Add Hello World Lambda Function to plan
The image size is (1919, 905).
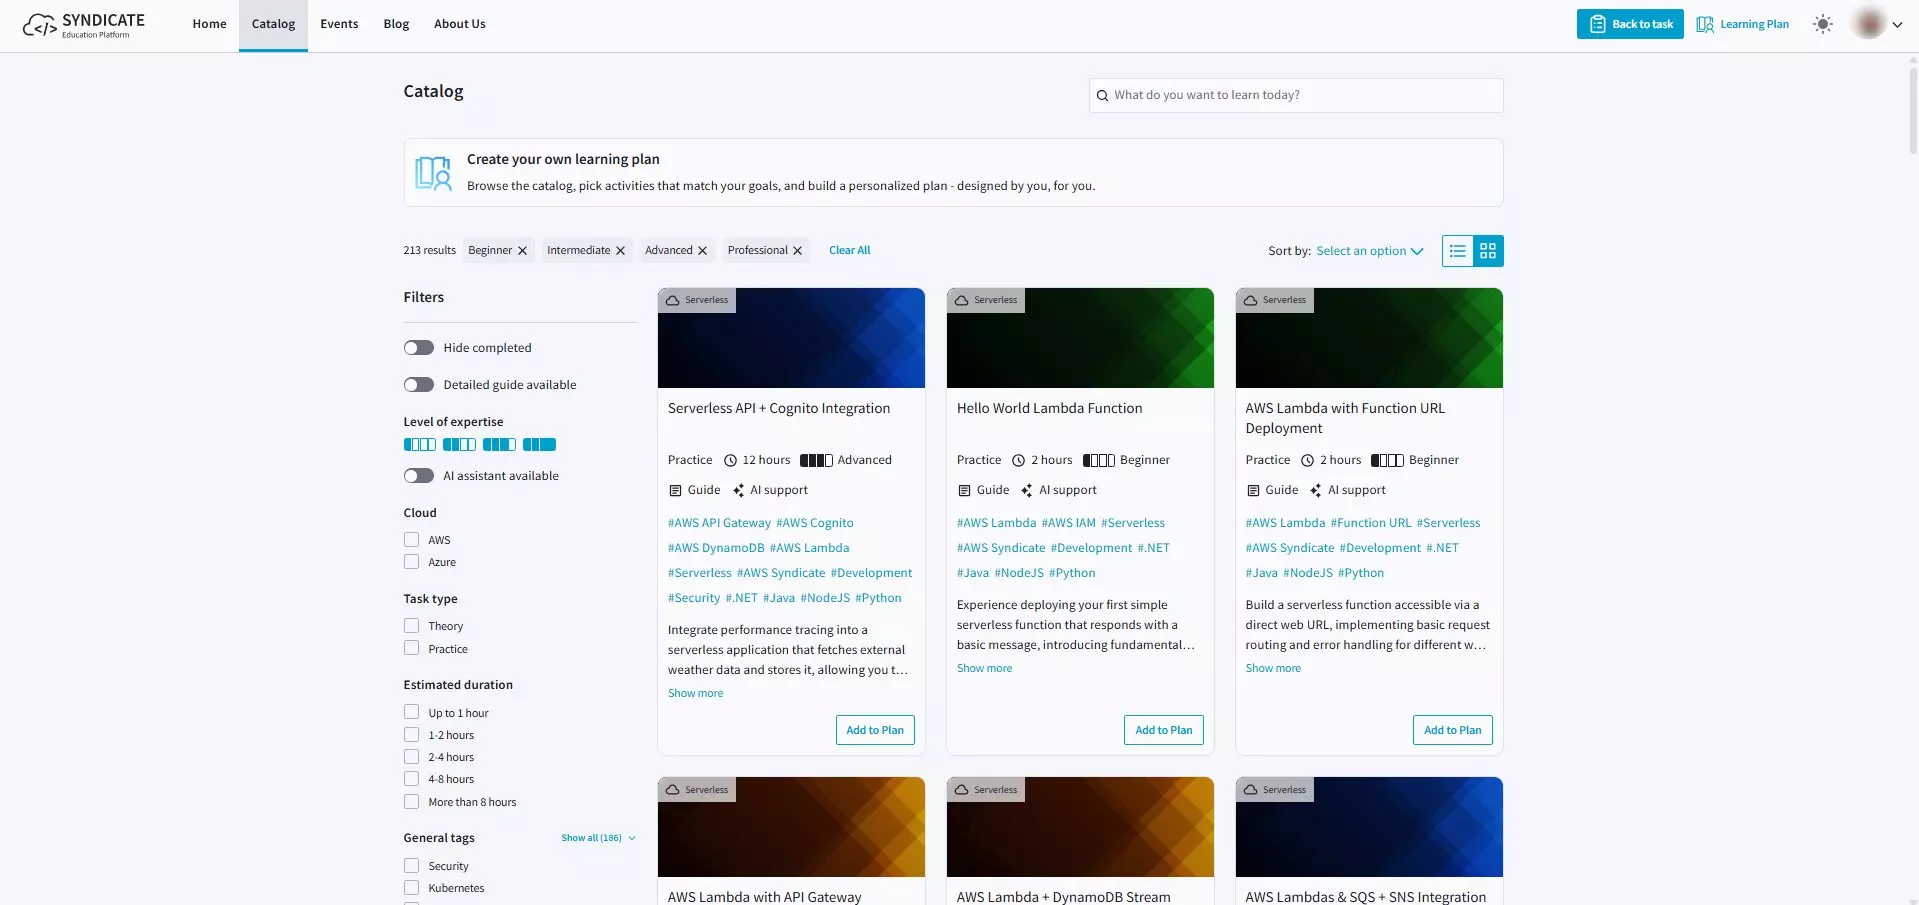click(x=1164, y=730)
